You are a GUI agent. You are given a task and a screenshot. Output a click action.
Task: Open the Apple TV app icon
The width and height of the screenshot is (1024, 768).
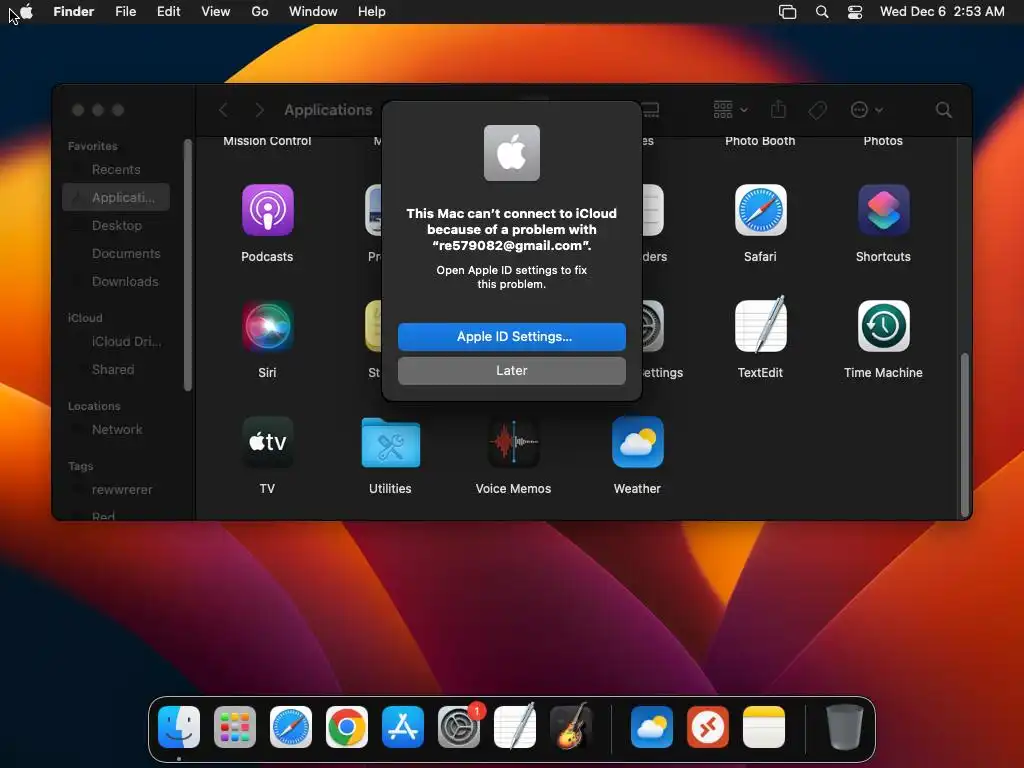(267, 442)
